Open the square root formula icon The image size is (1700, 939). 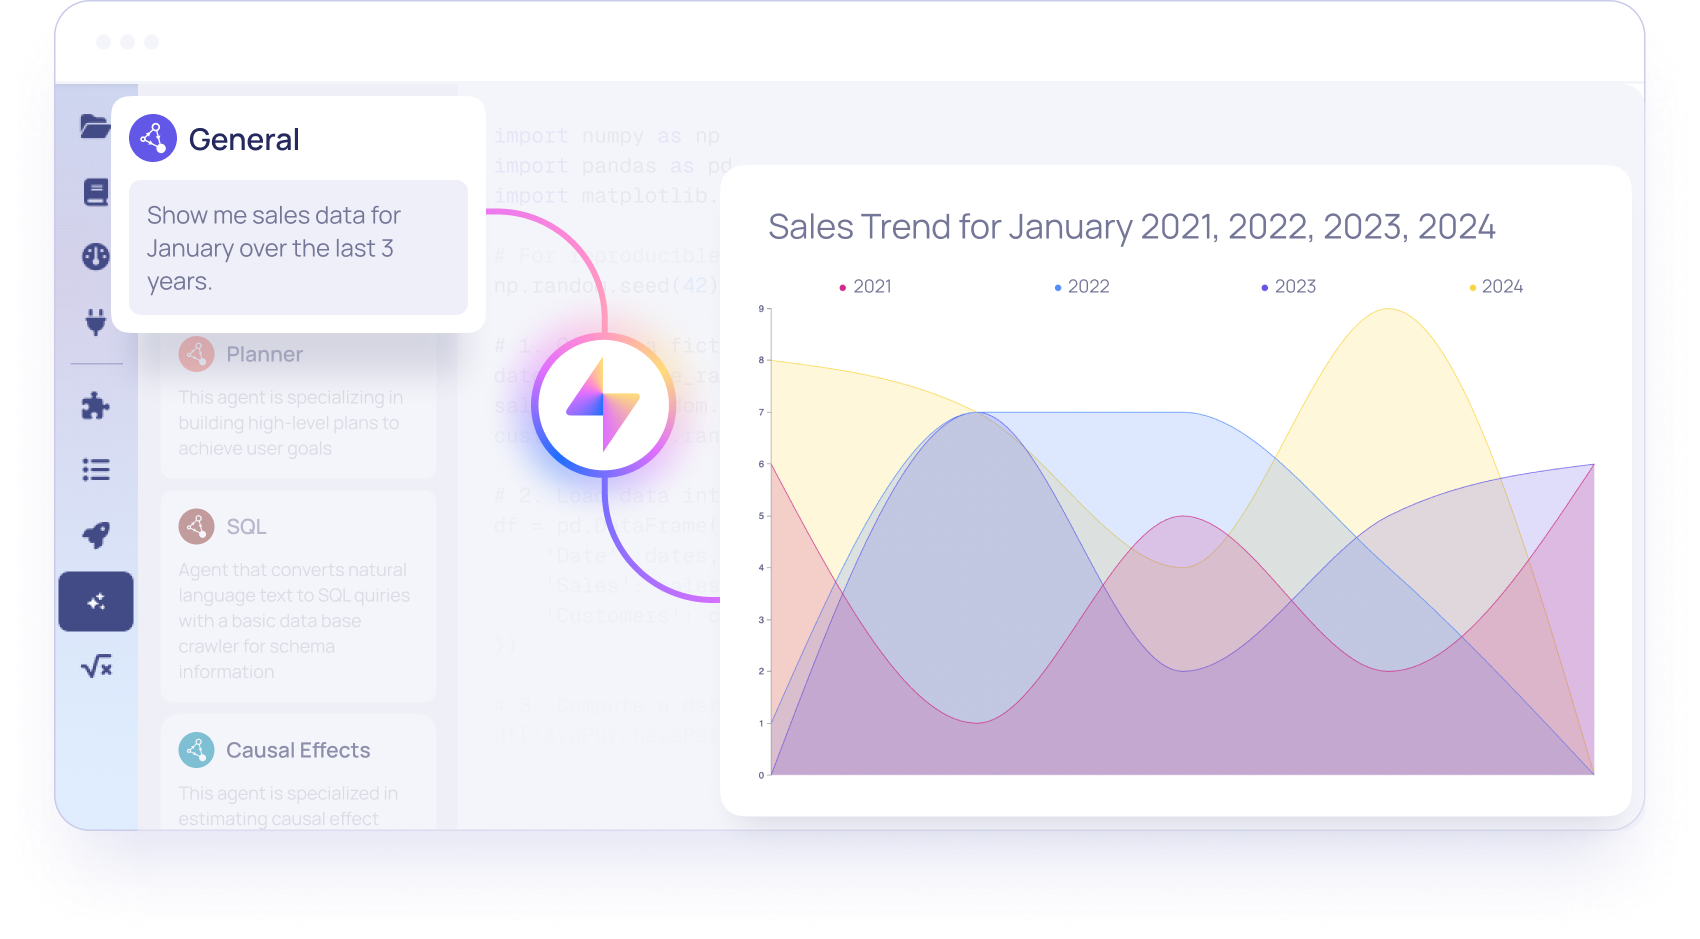pyautogui.click(x=96, y=666)
